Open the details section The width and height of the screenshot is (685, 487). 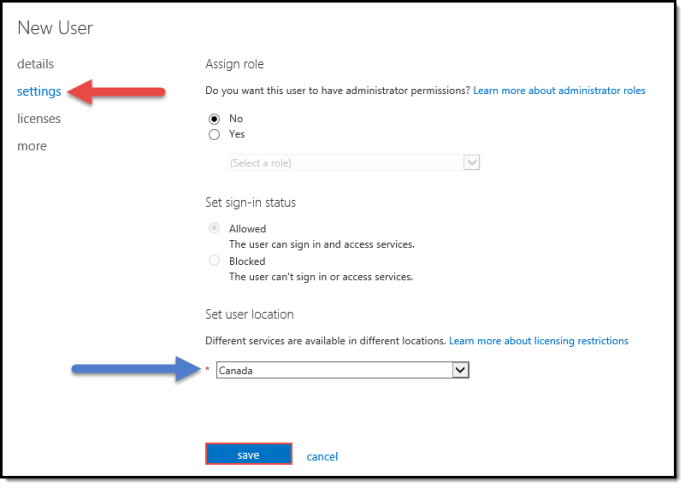pos(35,64)
